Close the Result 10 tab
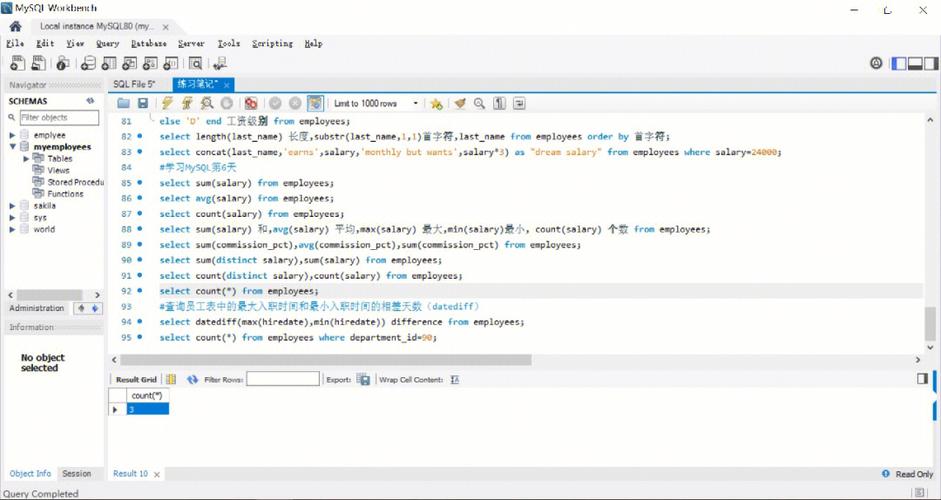941x500 pixels. point(157,474)
